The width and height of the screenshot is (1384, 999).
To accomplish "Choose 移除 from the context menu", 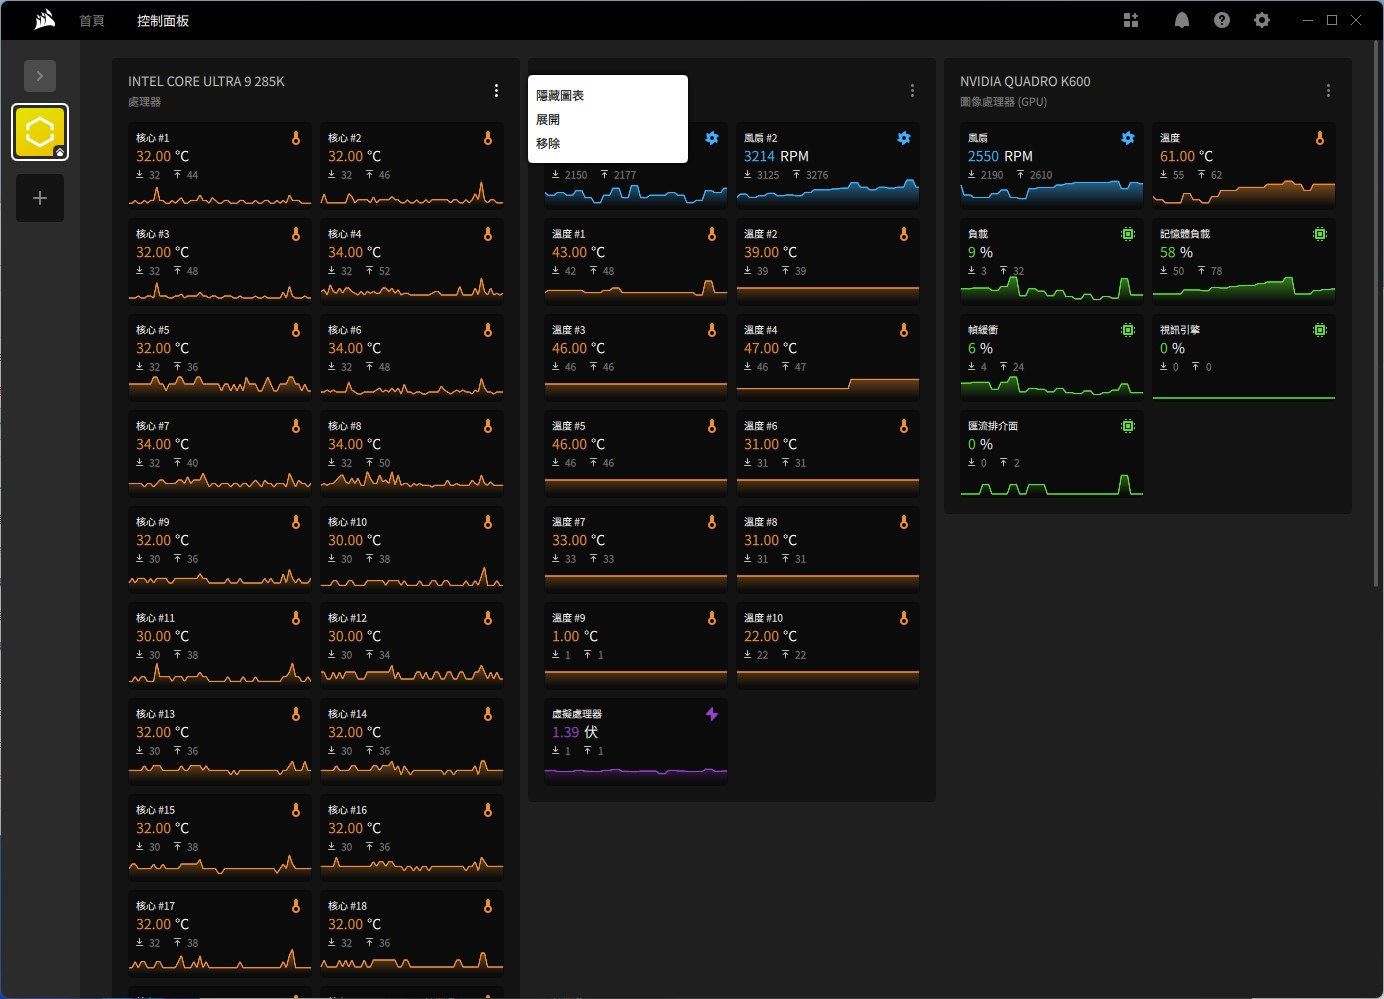I will tap(548, 143).
